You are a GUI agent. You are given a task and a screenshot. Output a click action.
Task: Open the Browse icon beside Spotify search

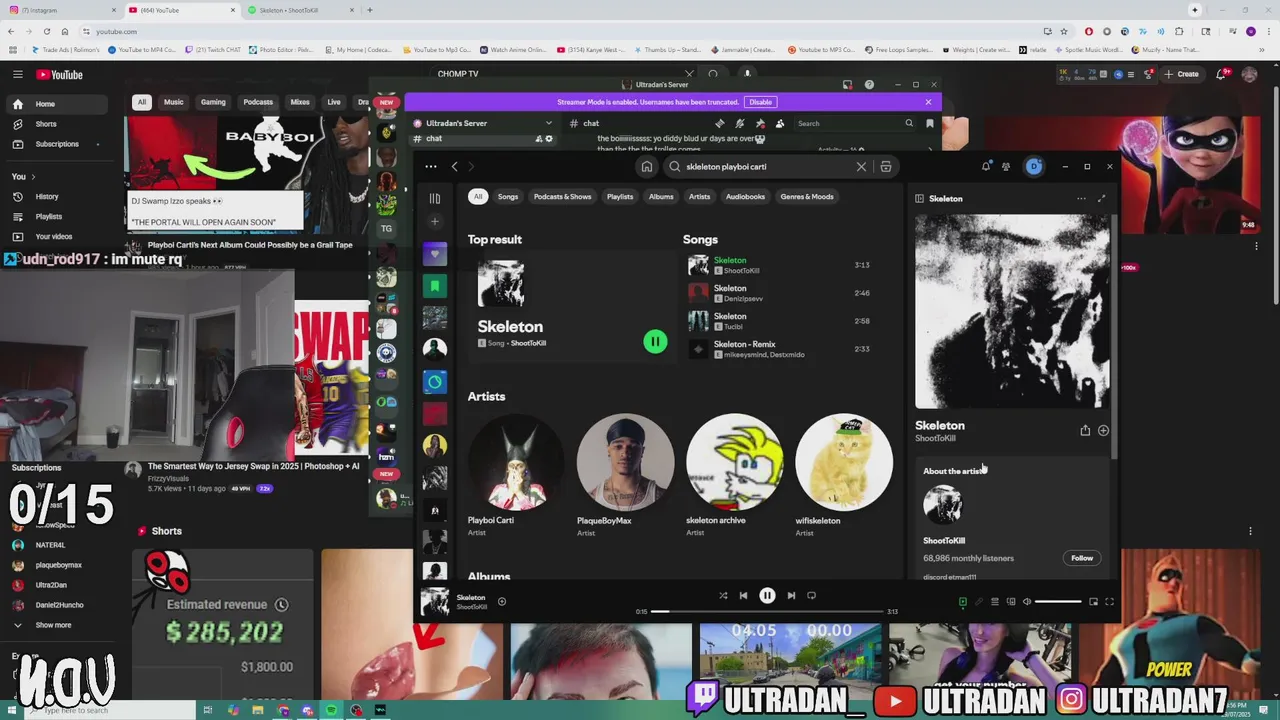(886, 167)
